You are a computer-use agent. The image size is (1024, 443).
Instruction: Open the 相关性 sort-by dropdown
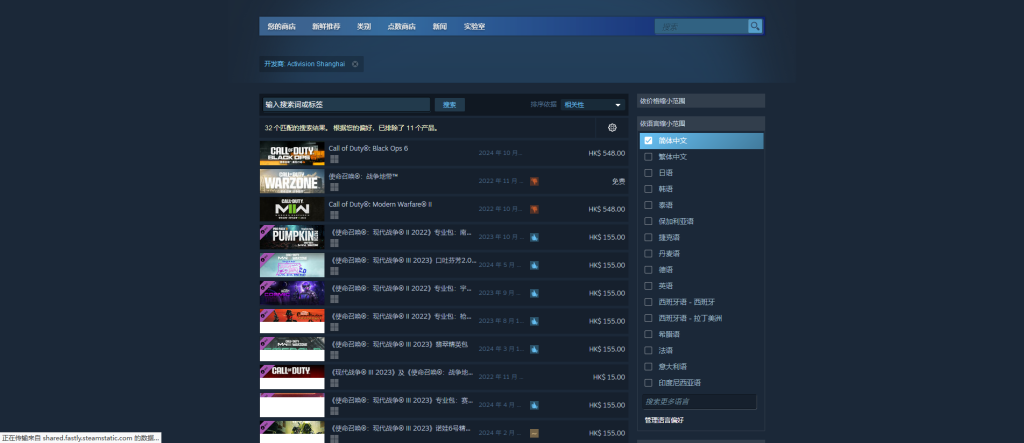click(592, 105)
